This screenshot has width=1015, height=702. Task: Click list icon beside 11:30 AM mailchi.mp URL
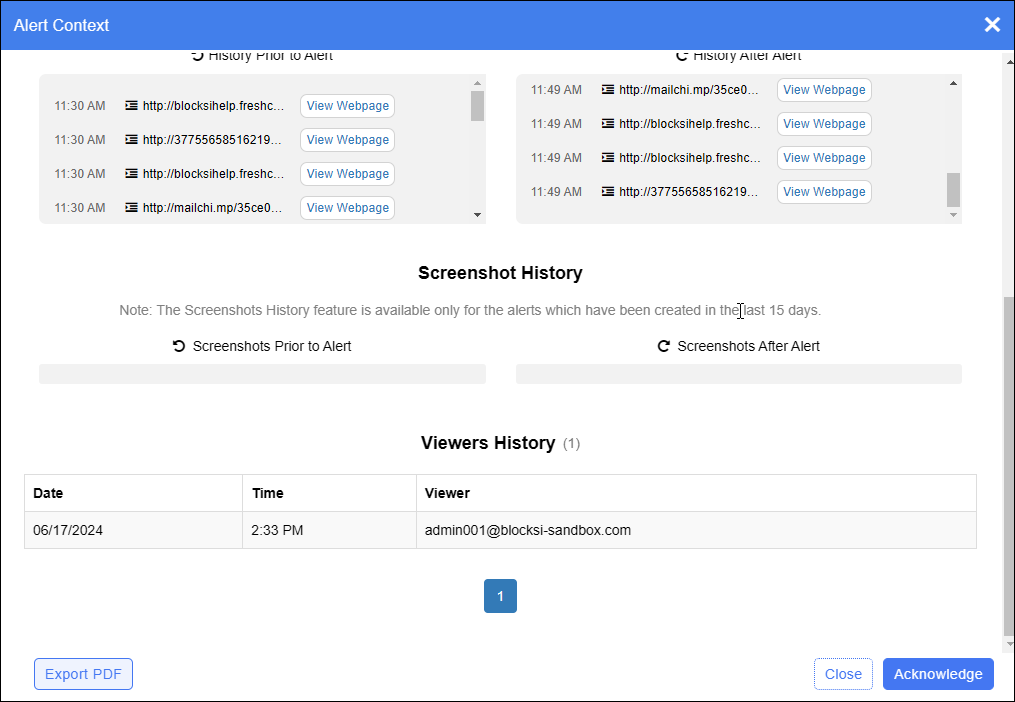click(x=131, y=207)
